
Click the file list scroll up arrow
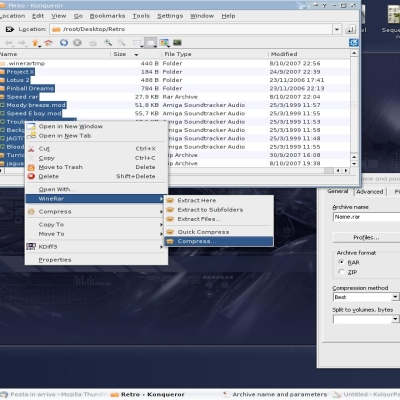point(354,53)
